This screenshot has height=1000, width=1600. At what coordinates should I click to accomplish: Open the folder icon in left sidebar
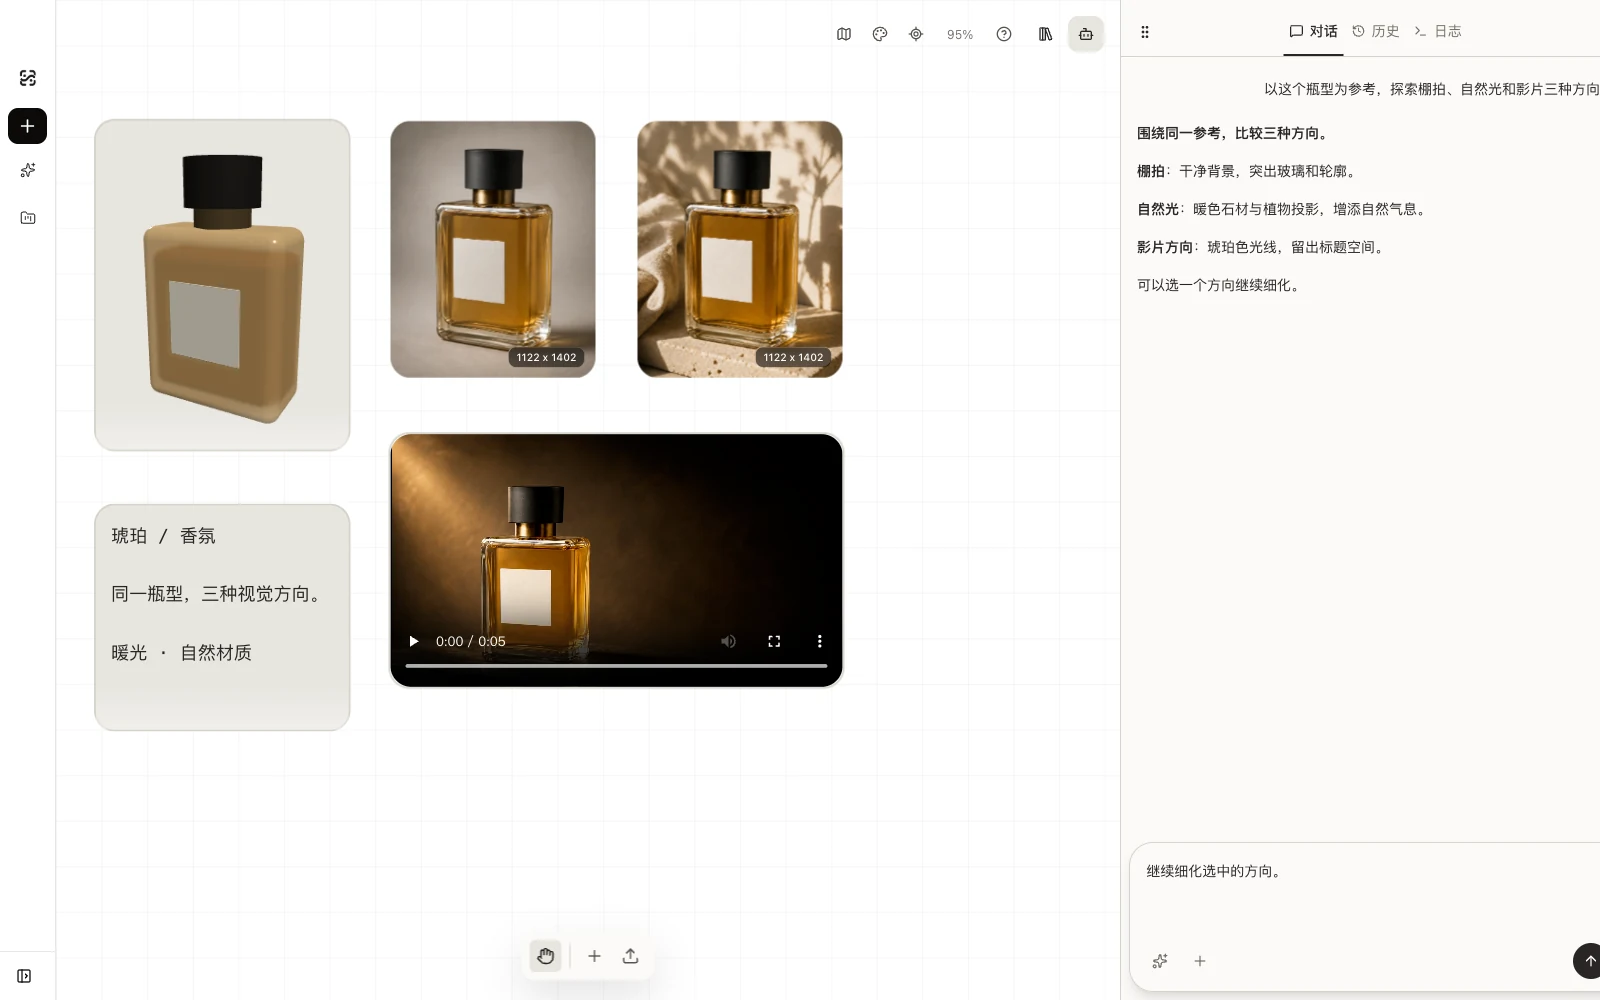pyautogui.click(x=28, y=218)
